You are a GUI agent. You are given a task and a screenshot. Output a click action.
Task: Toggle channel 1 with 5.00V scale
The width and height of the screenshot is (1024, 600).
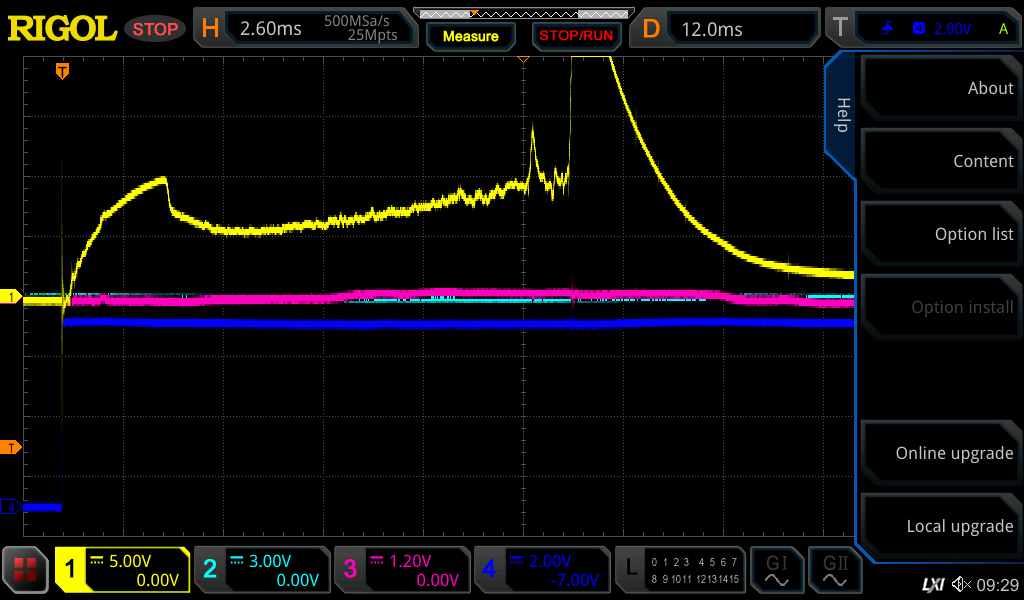click(x=123, y=570)
